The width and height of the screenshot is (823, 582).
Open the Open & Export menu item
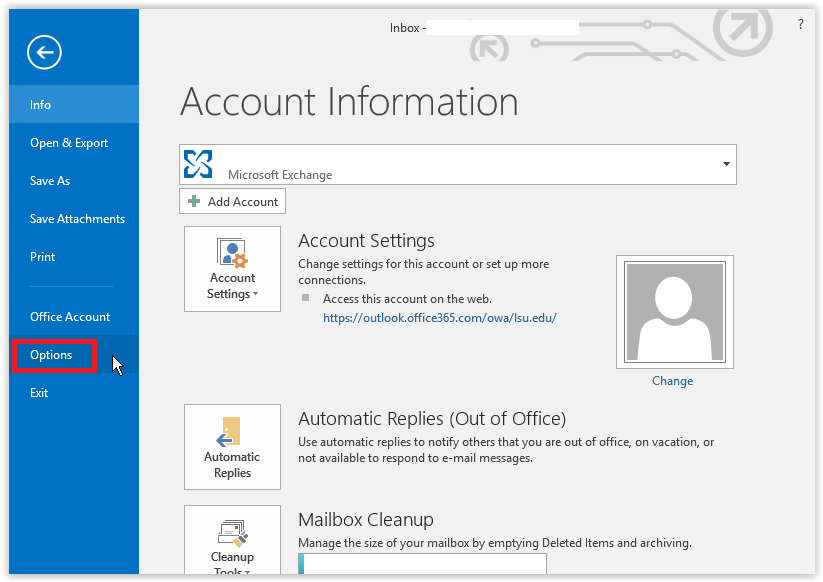coord(73,143)
